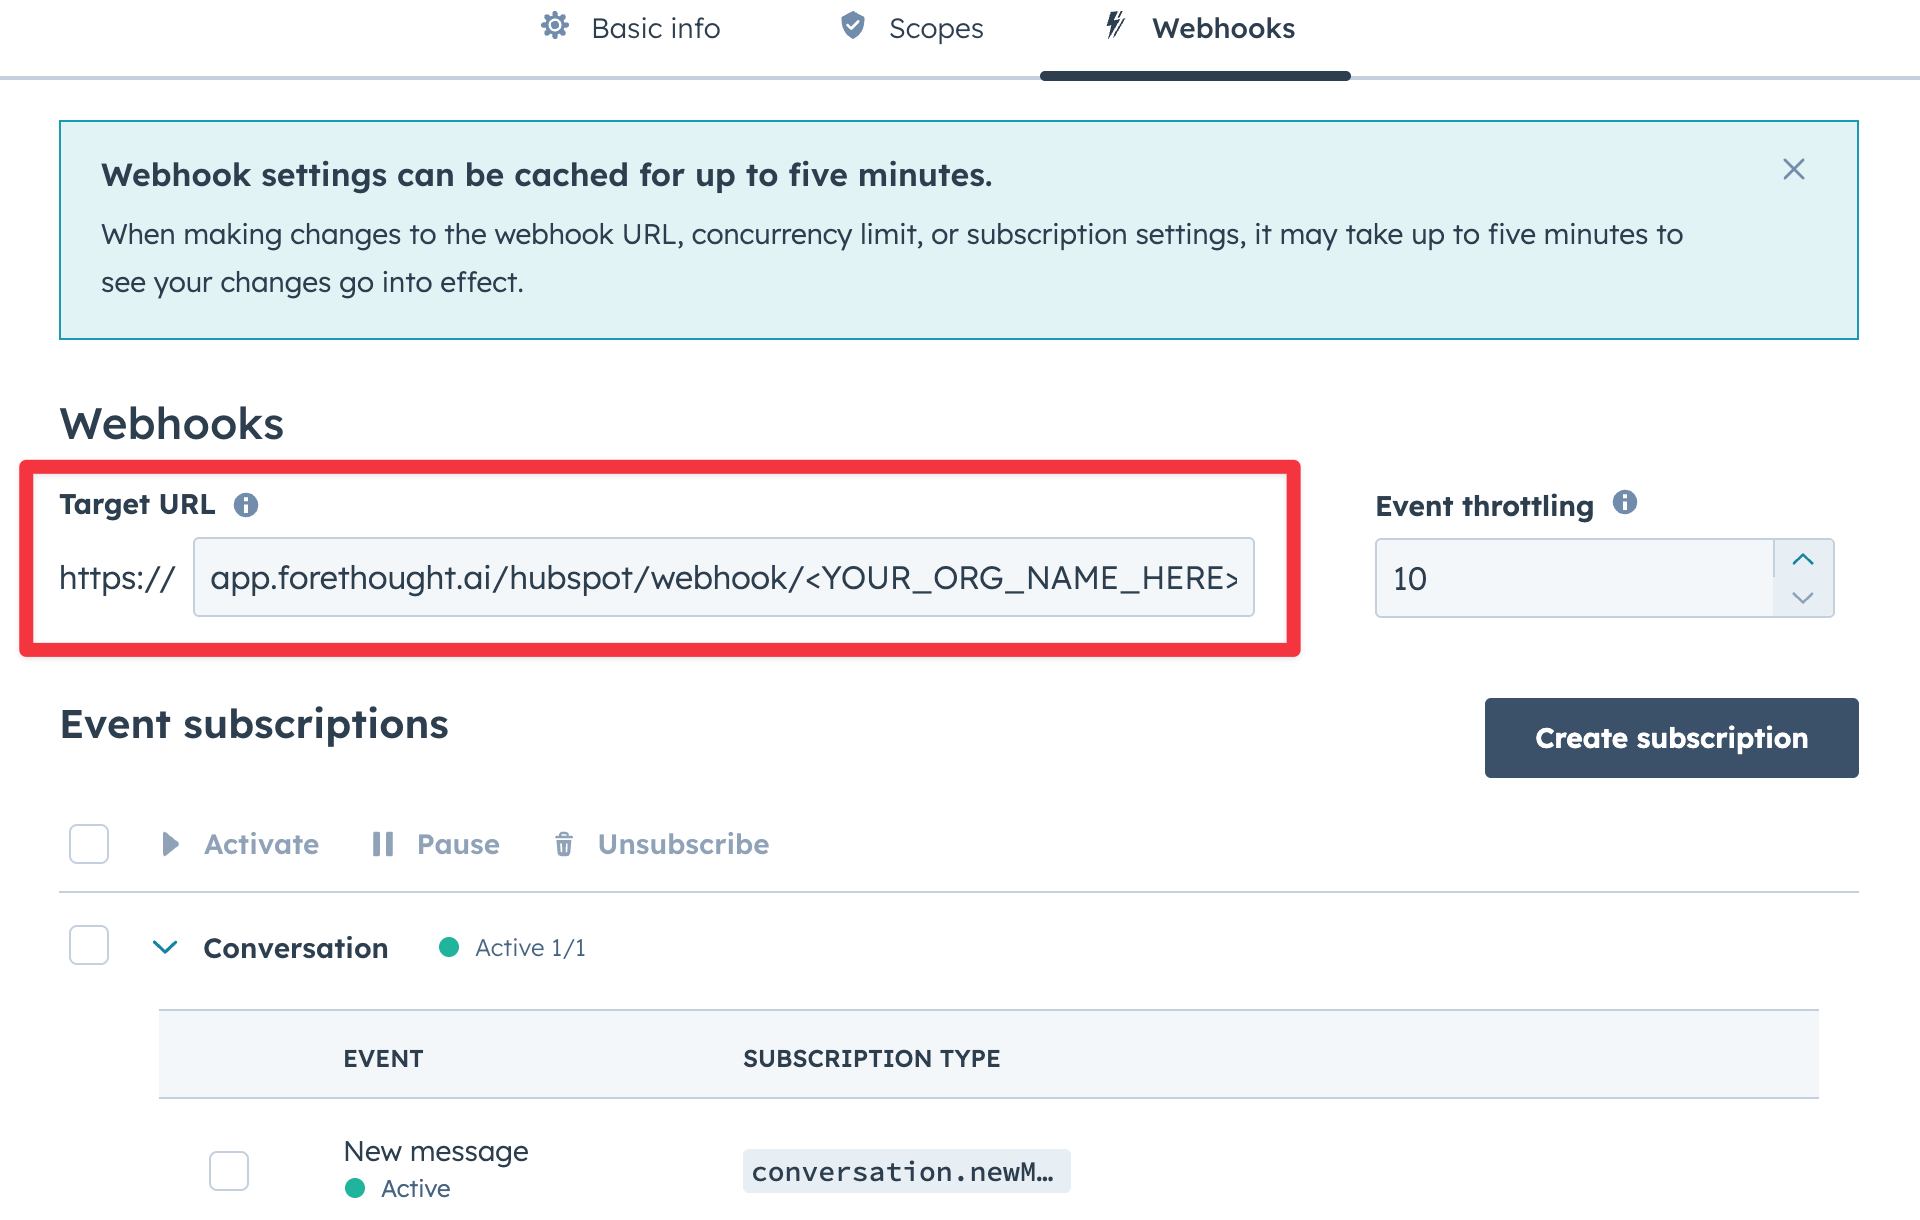Click the Pause button
Viewport: 1920px width, 1220px height.
435,844
